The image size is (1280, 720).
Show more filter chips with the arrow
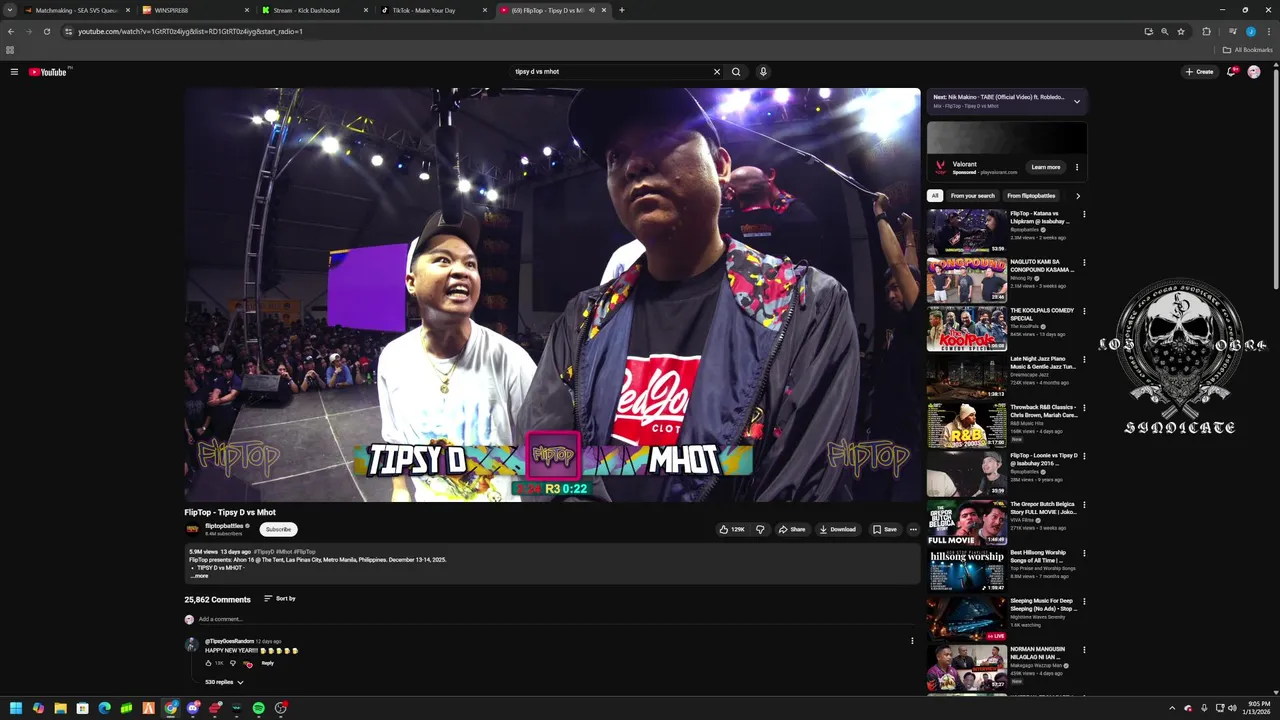point(1078,196)
